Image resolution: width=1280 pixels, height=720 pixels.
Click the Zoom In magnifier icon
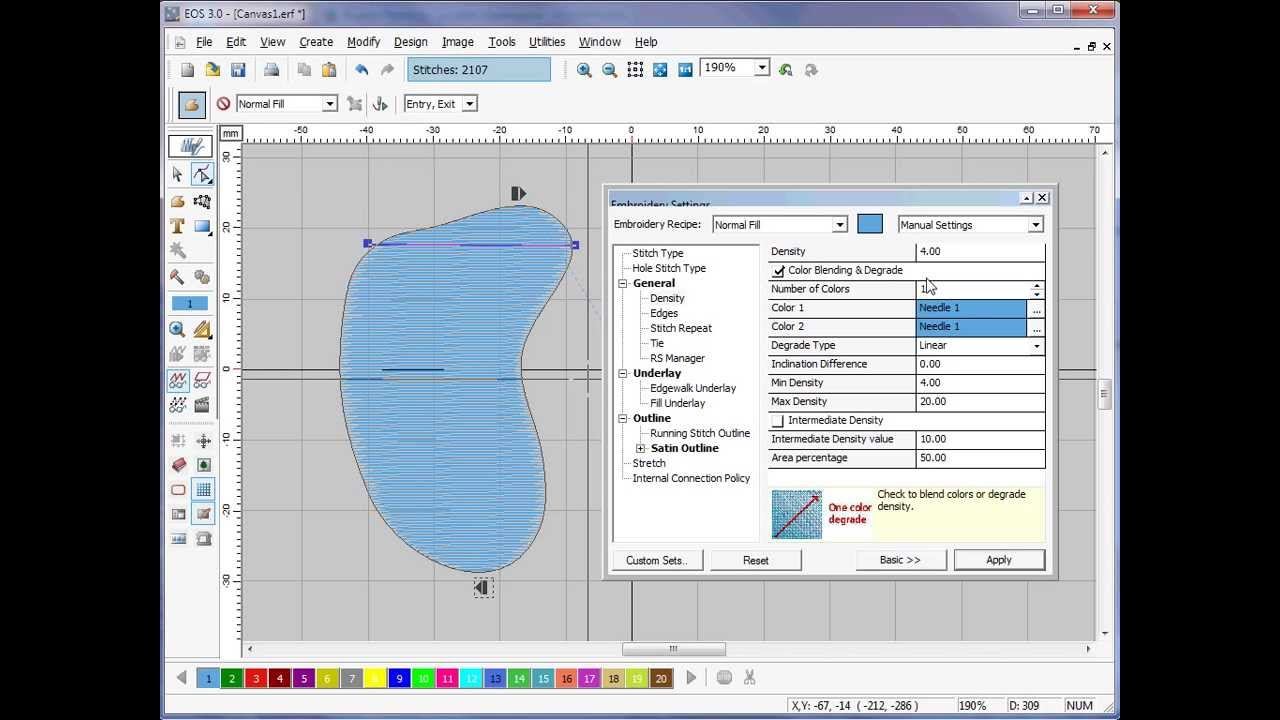(584, 70)
